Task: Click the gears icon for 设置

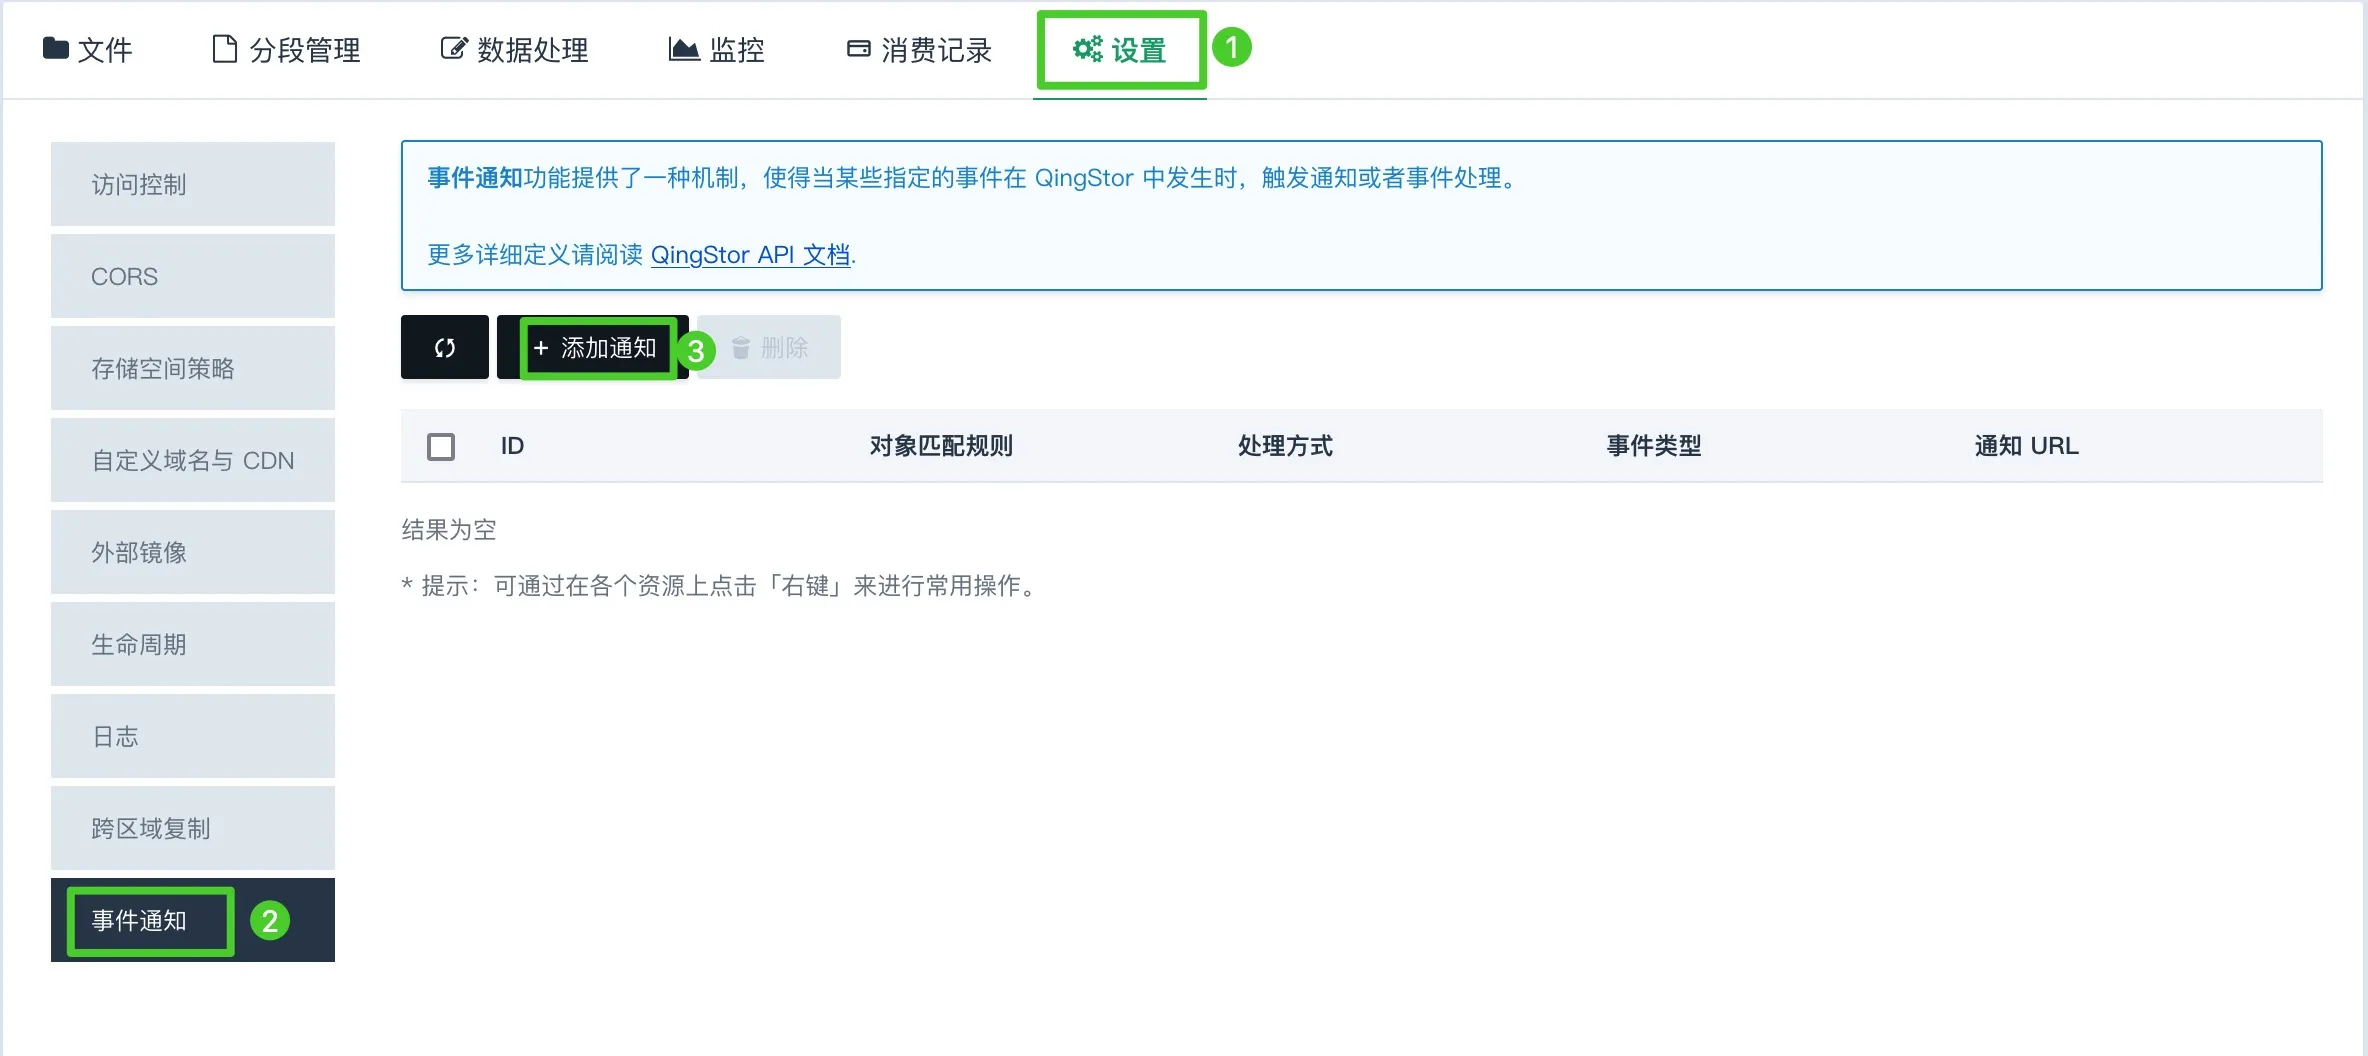Action: point(1087,48)
